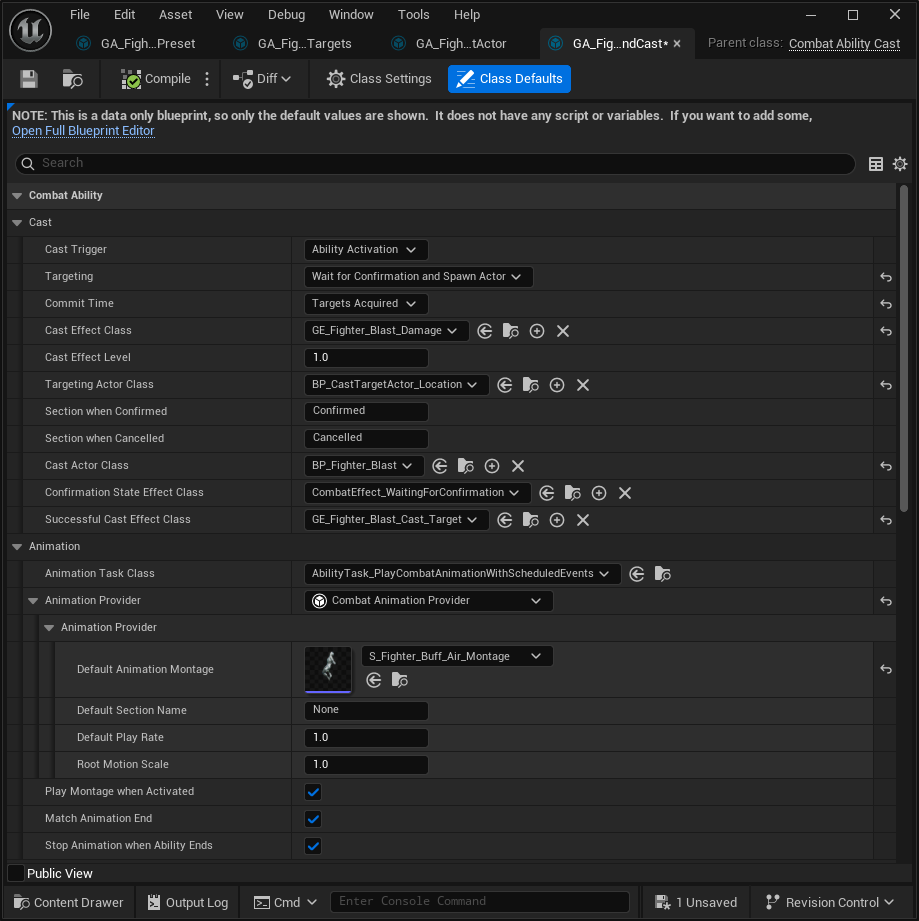Click the Compile button
Image resolution: width=919 pixels, height=921 pixels.
(x=156, y=79)
